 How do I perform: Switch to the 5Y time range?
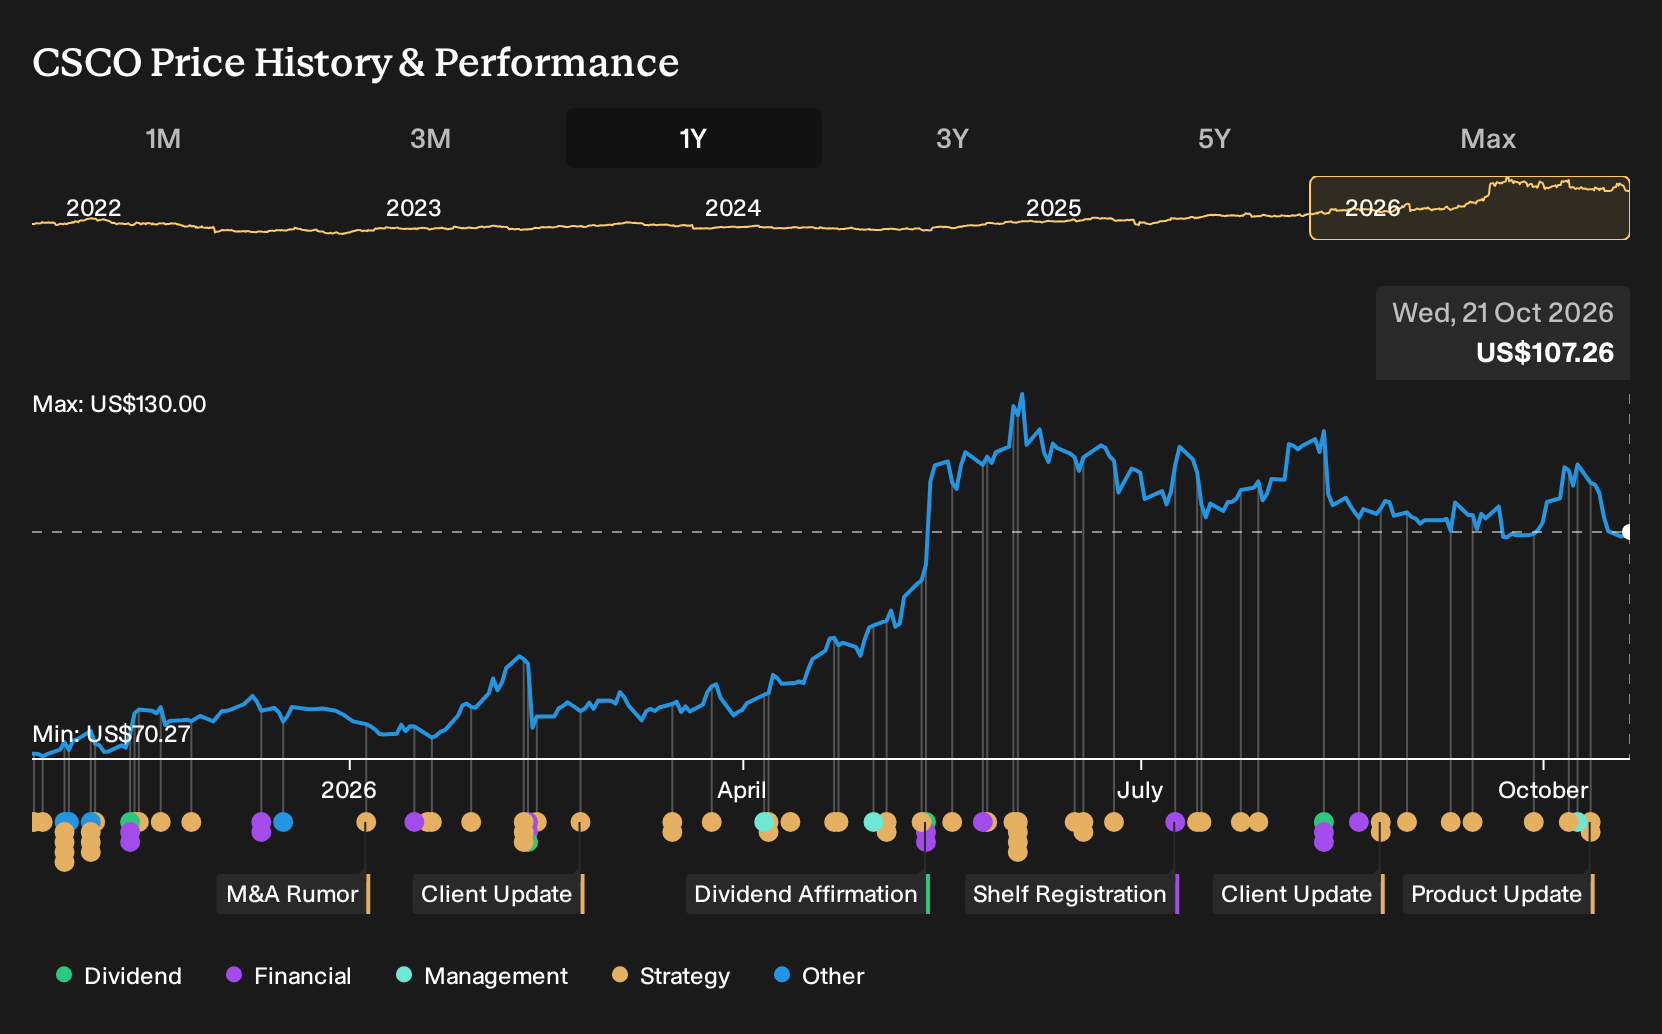pos(1214,138)
